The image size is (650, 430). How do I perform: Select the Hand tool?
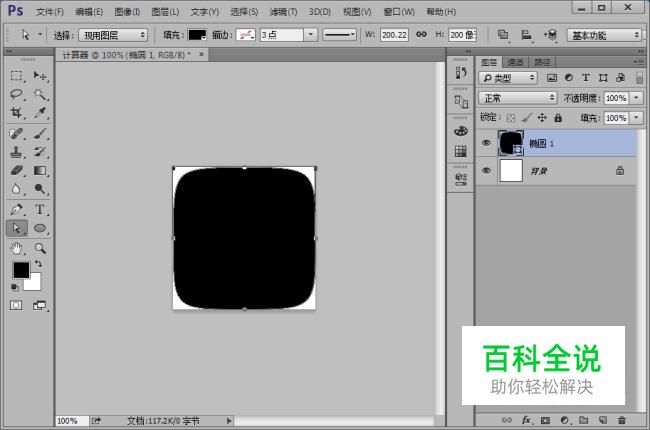(16, 248)
